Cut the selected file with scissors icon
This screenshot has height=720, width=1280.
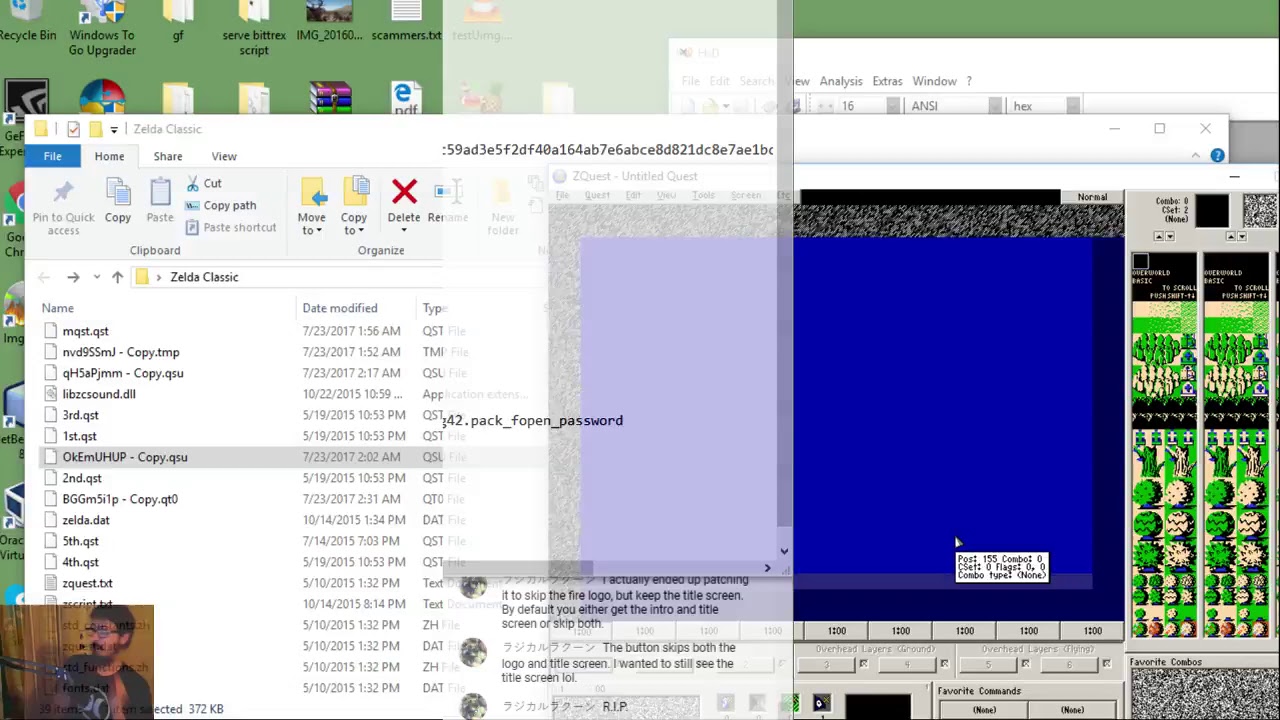(x=205, y=184)
